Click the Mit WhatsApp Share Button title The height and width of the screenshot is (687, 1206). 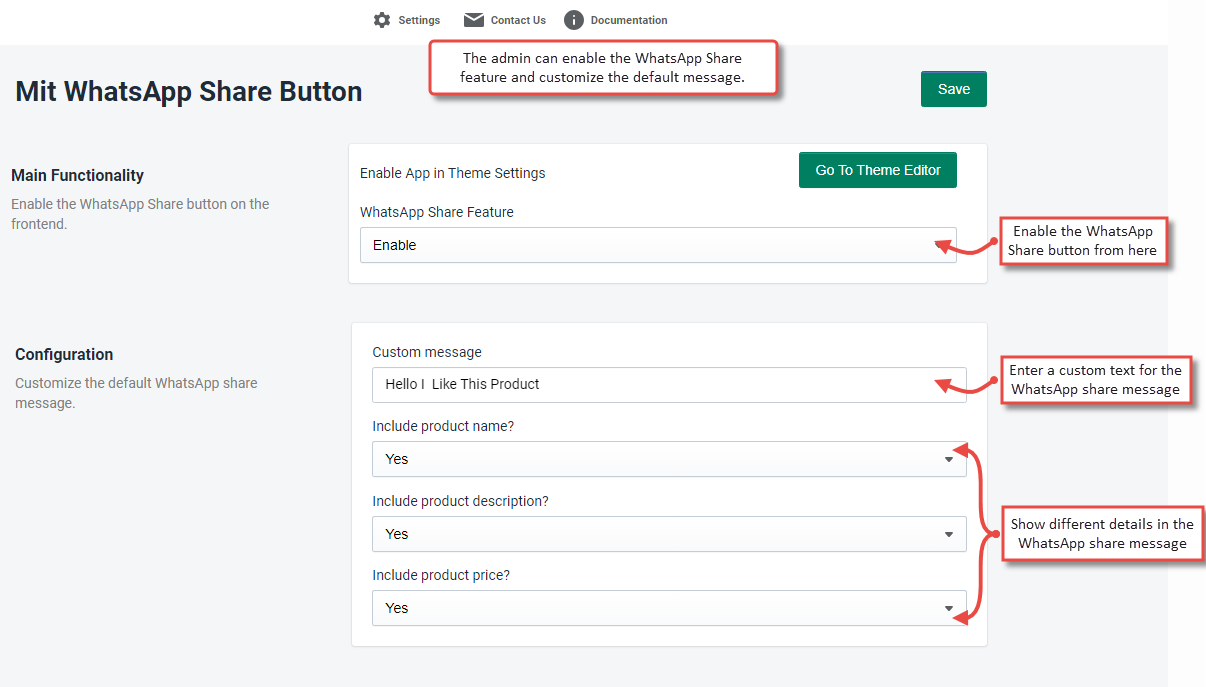pos(189,92)
